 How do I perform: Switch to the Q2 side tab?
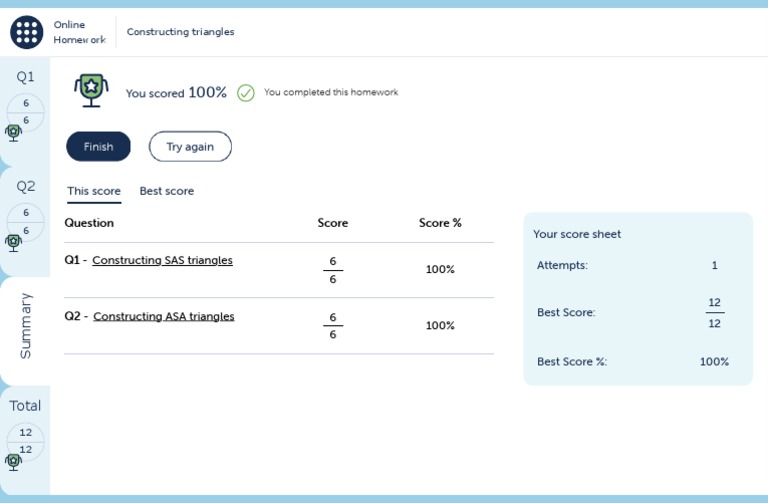click(25, 186)
